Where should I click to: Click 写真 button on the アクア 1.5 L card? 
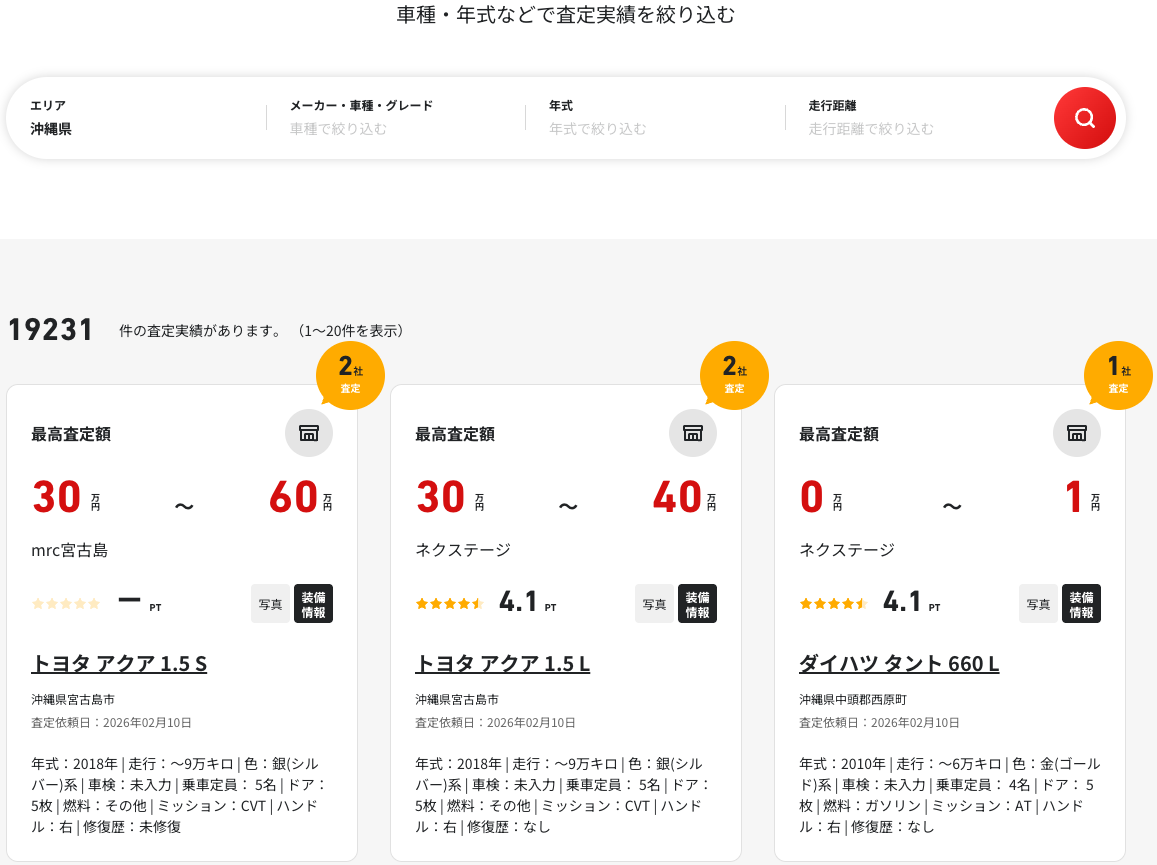[x=654, y=604]
